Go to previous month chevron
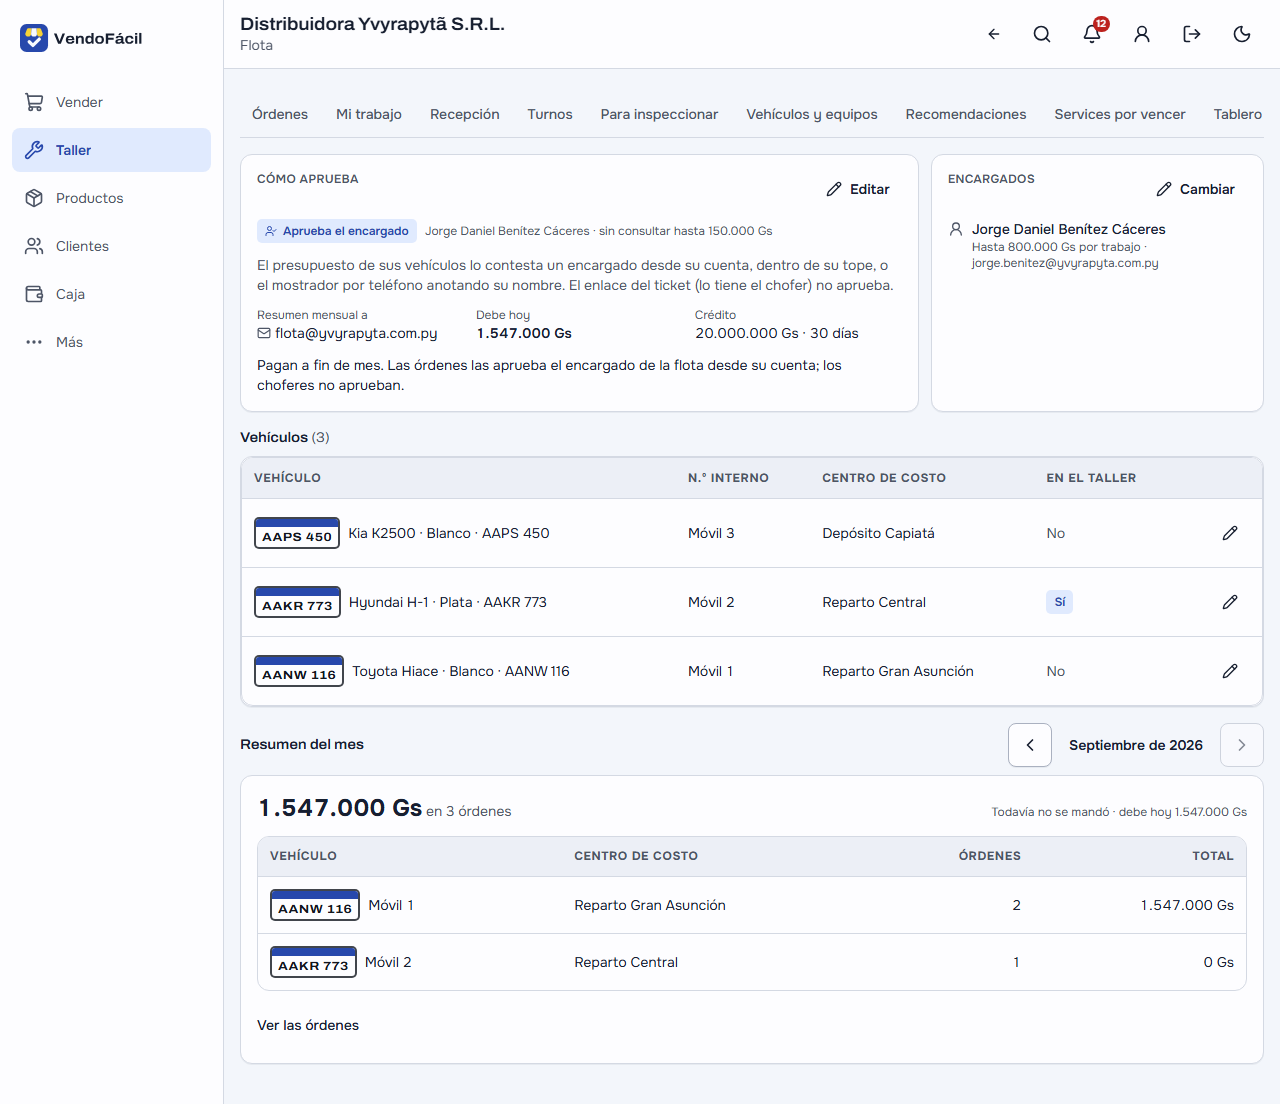 1030,745
